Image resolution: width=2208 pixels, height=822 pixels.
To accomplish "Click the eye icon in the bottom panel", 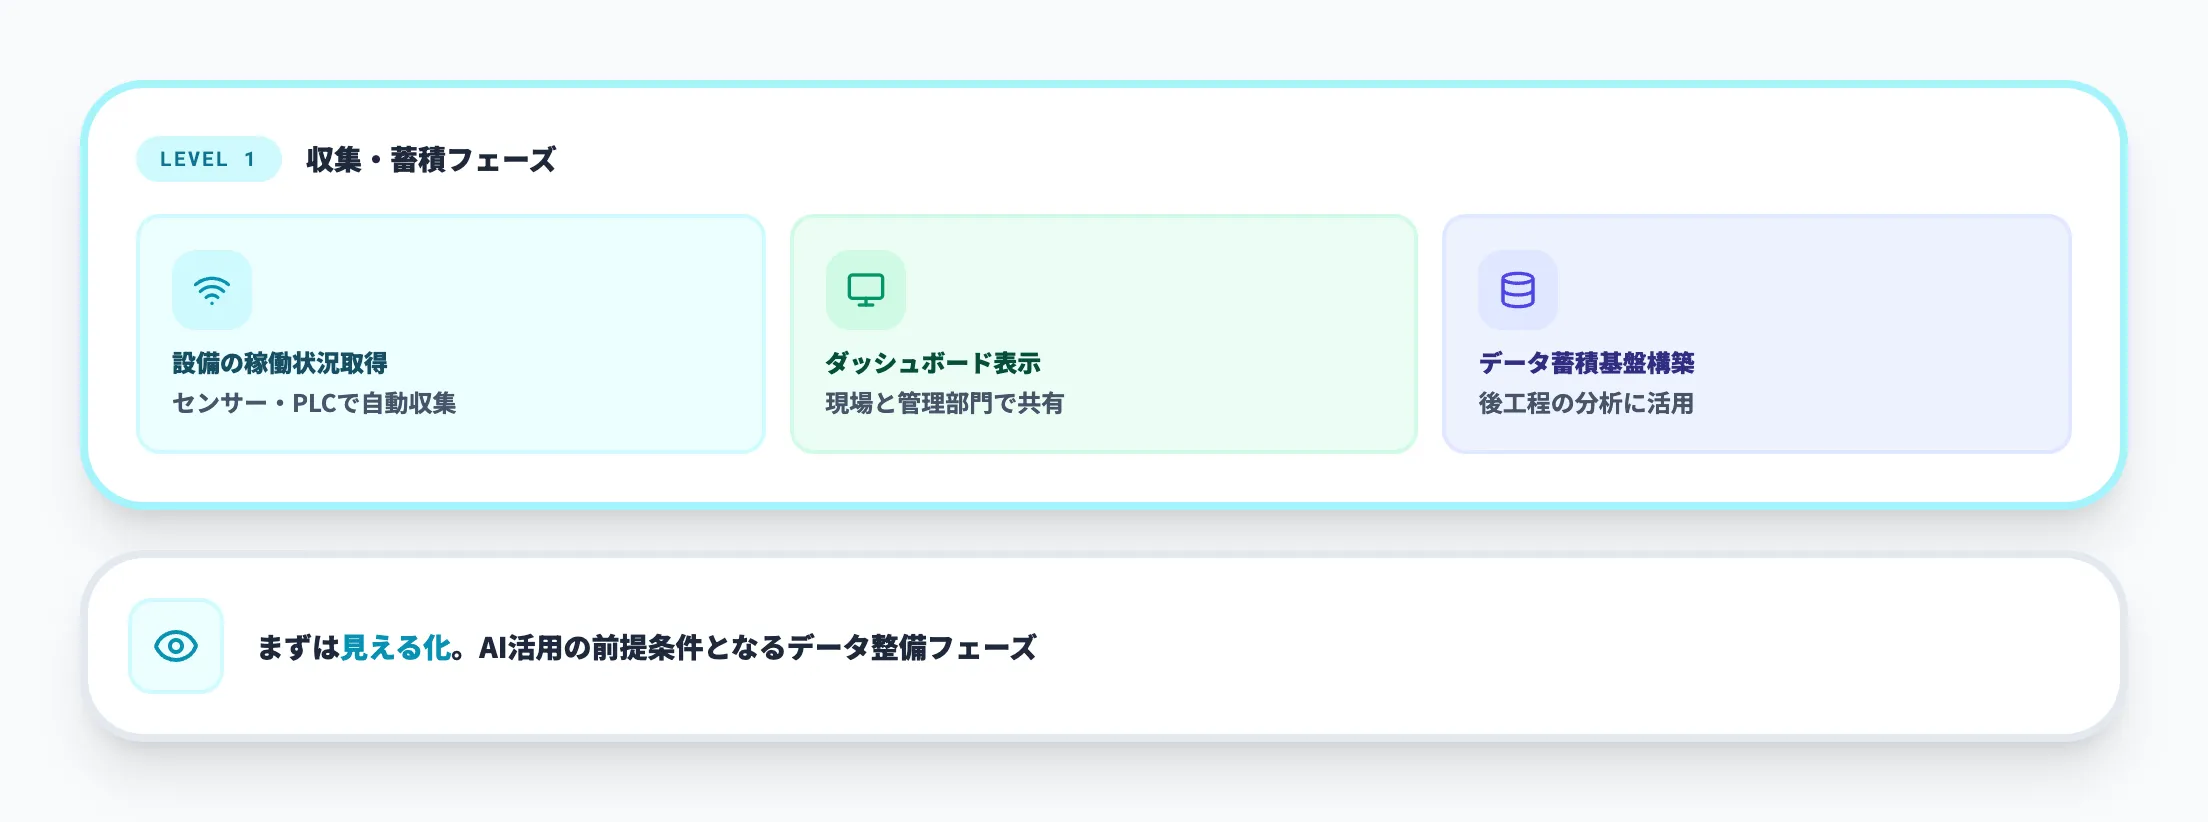I will (x=176, y=647).
